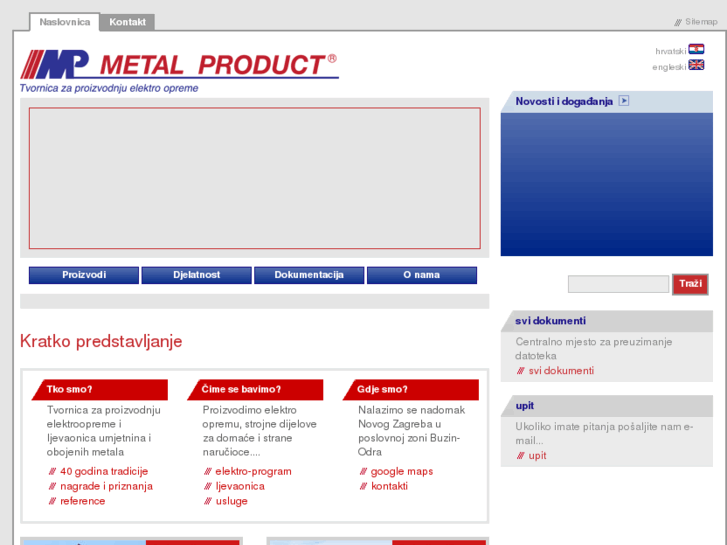Viewport: 727px width, 545px height.
Task: Click the upit box heading
Action: 524,405
